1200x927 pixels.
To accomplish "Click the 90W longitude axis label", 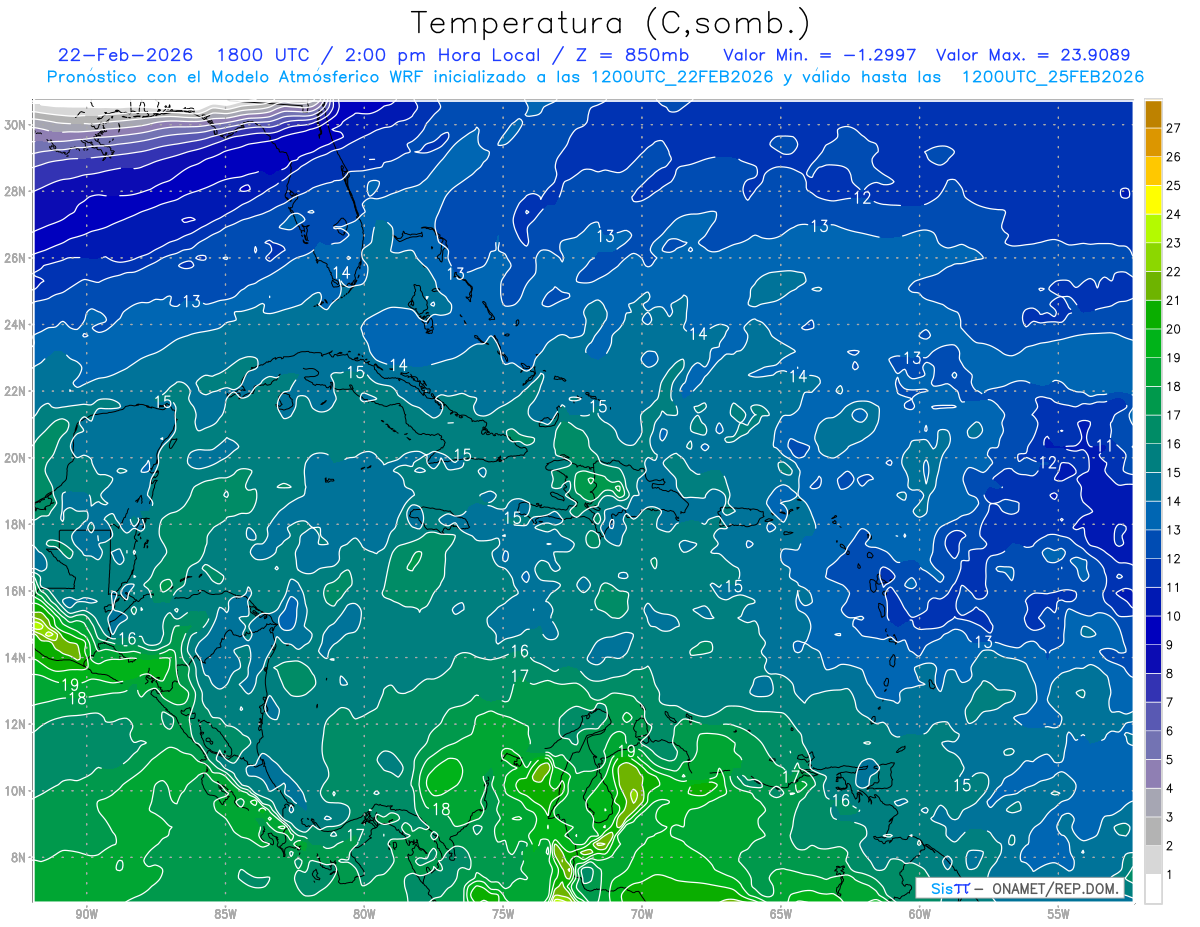I will coord(86,914).
